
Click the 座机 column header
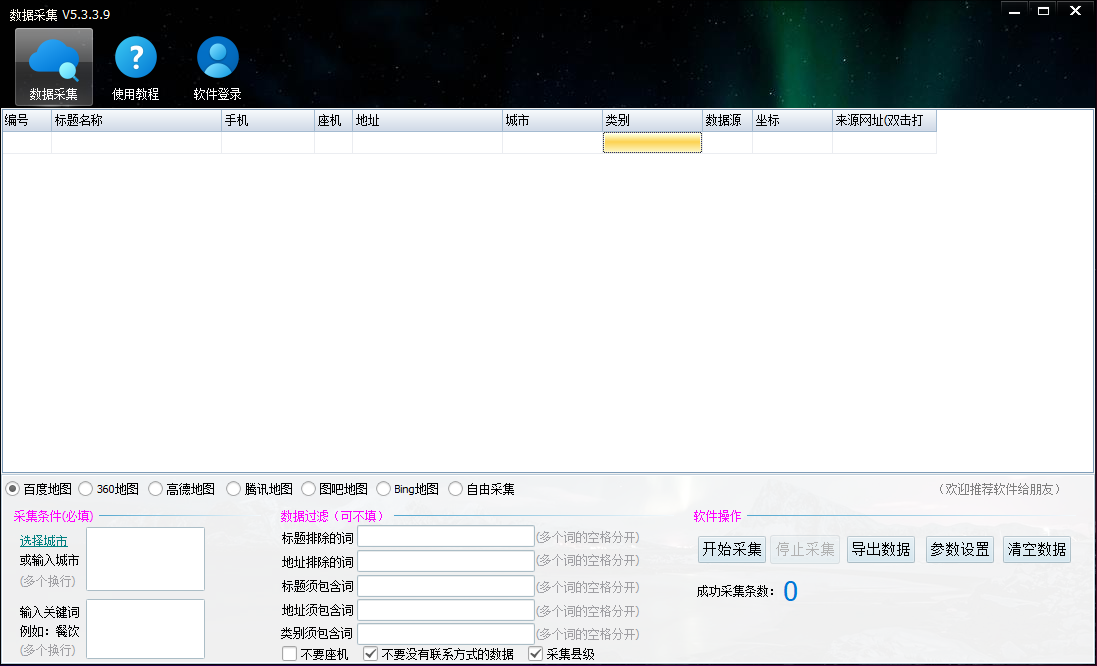[x=334, y=120]
